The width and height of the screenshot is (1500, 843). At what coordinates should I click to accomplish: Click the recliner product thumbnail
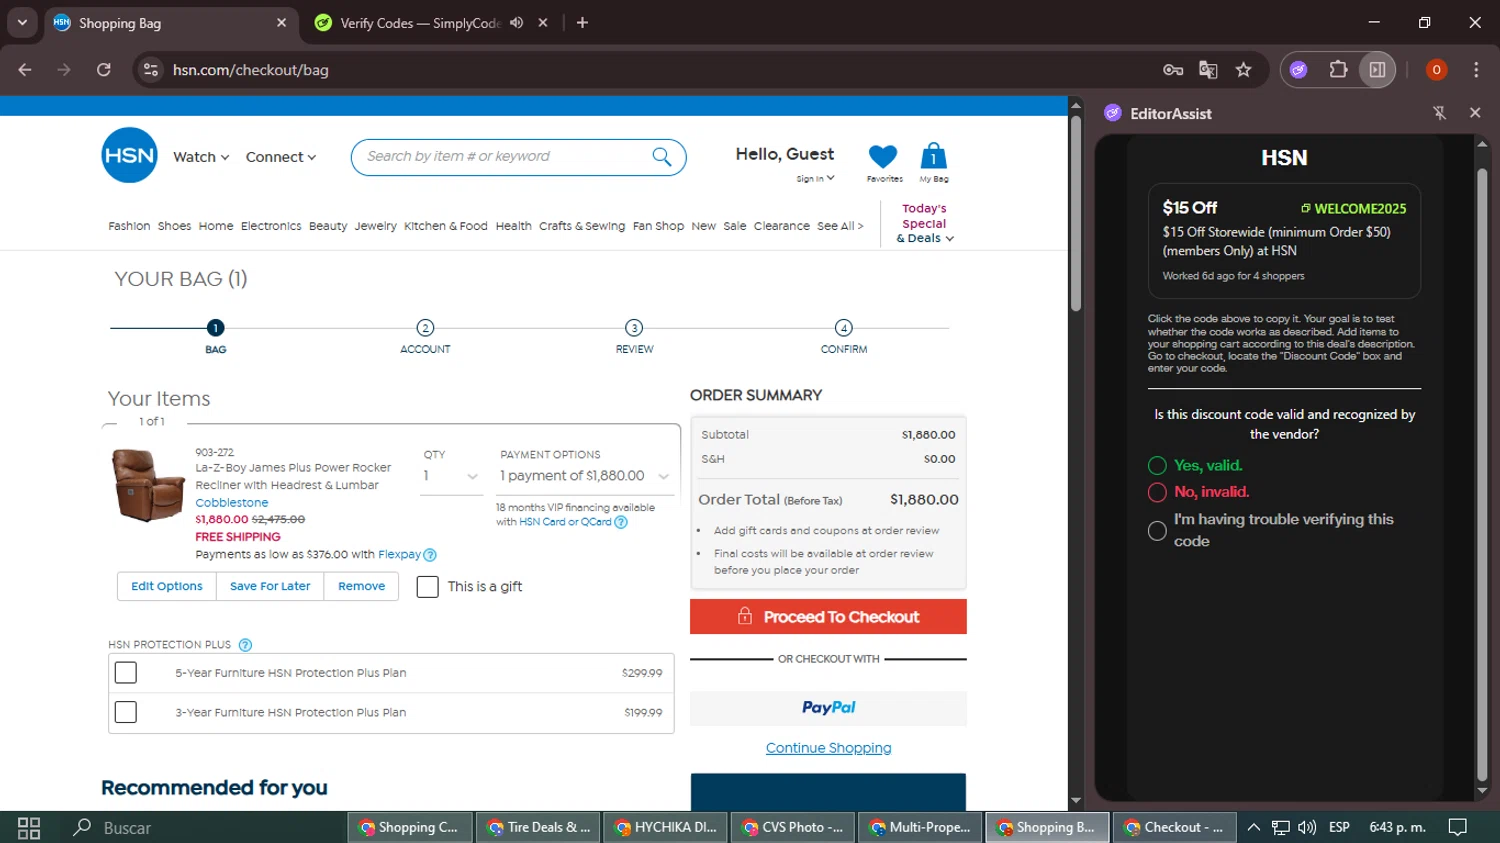pyautogui.click(x=149, y=485)
